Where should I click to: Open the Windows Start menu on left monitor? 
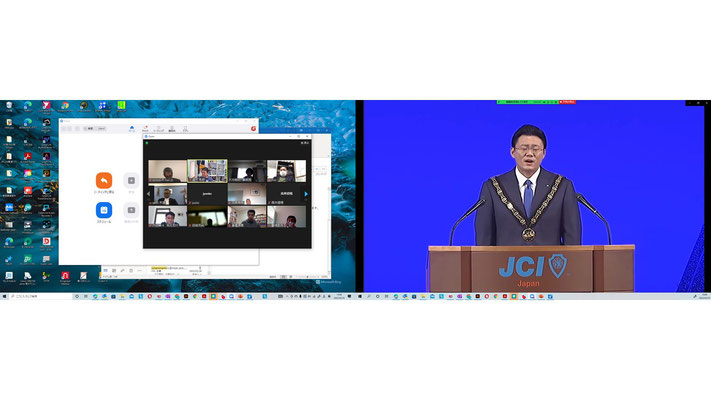pyautogui.click(x=5, y=297)
